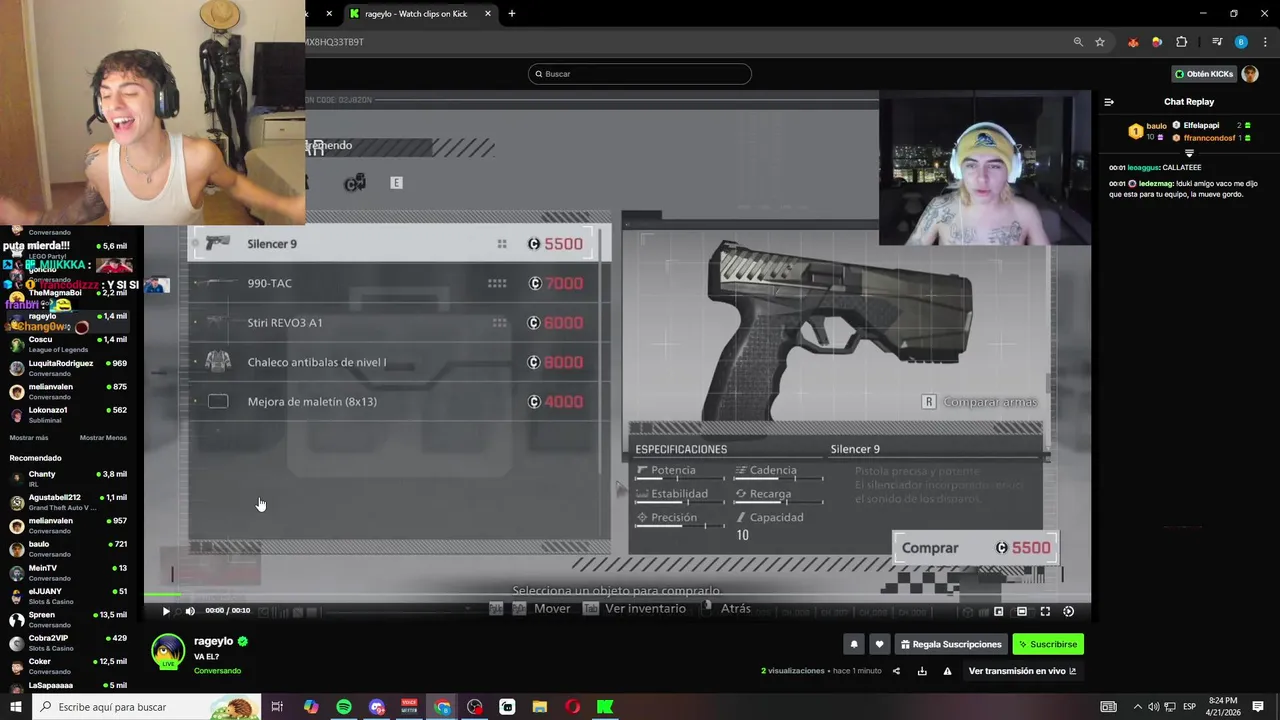Follow rageylo with the heart icon
The width and height of the screenshot is (1280, 720).
(x=879, y=644)
